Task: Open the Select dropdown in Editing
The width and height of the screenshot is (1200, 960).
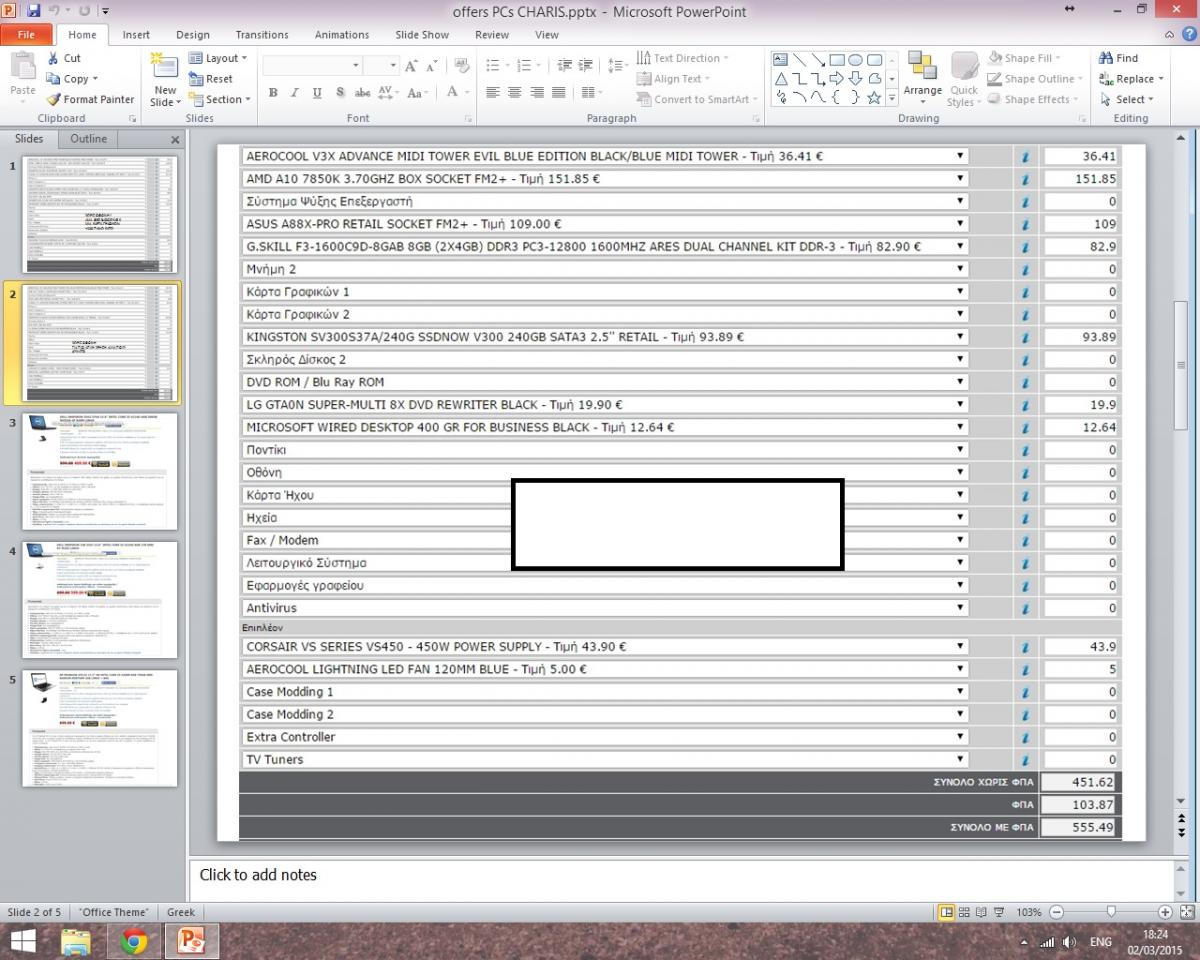Action: point(1127,99)
